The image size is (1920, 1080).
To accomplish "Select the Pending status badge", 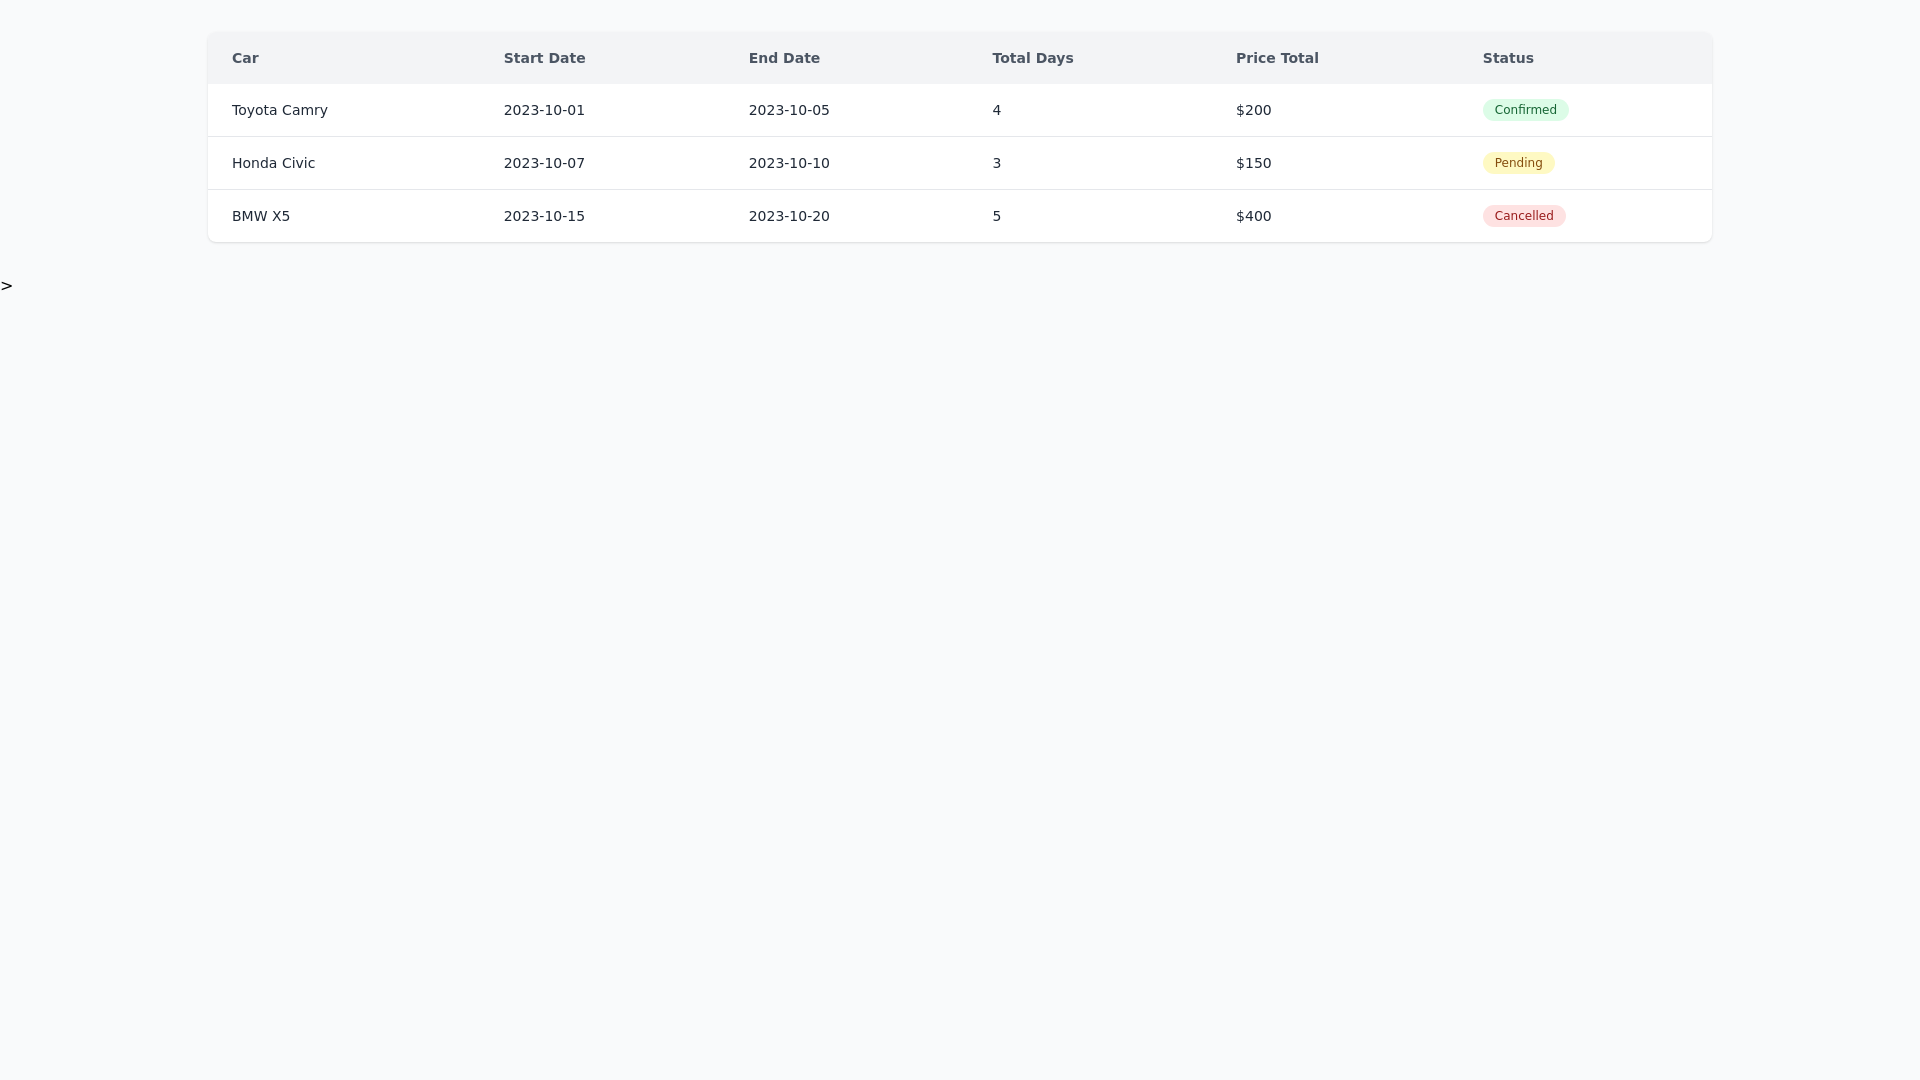I will [x=1518, y=162].
